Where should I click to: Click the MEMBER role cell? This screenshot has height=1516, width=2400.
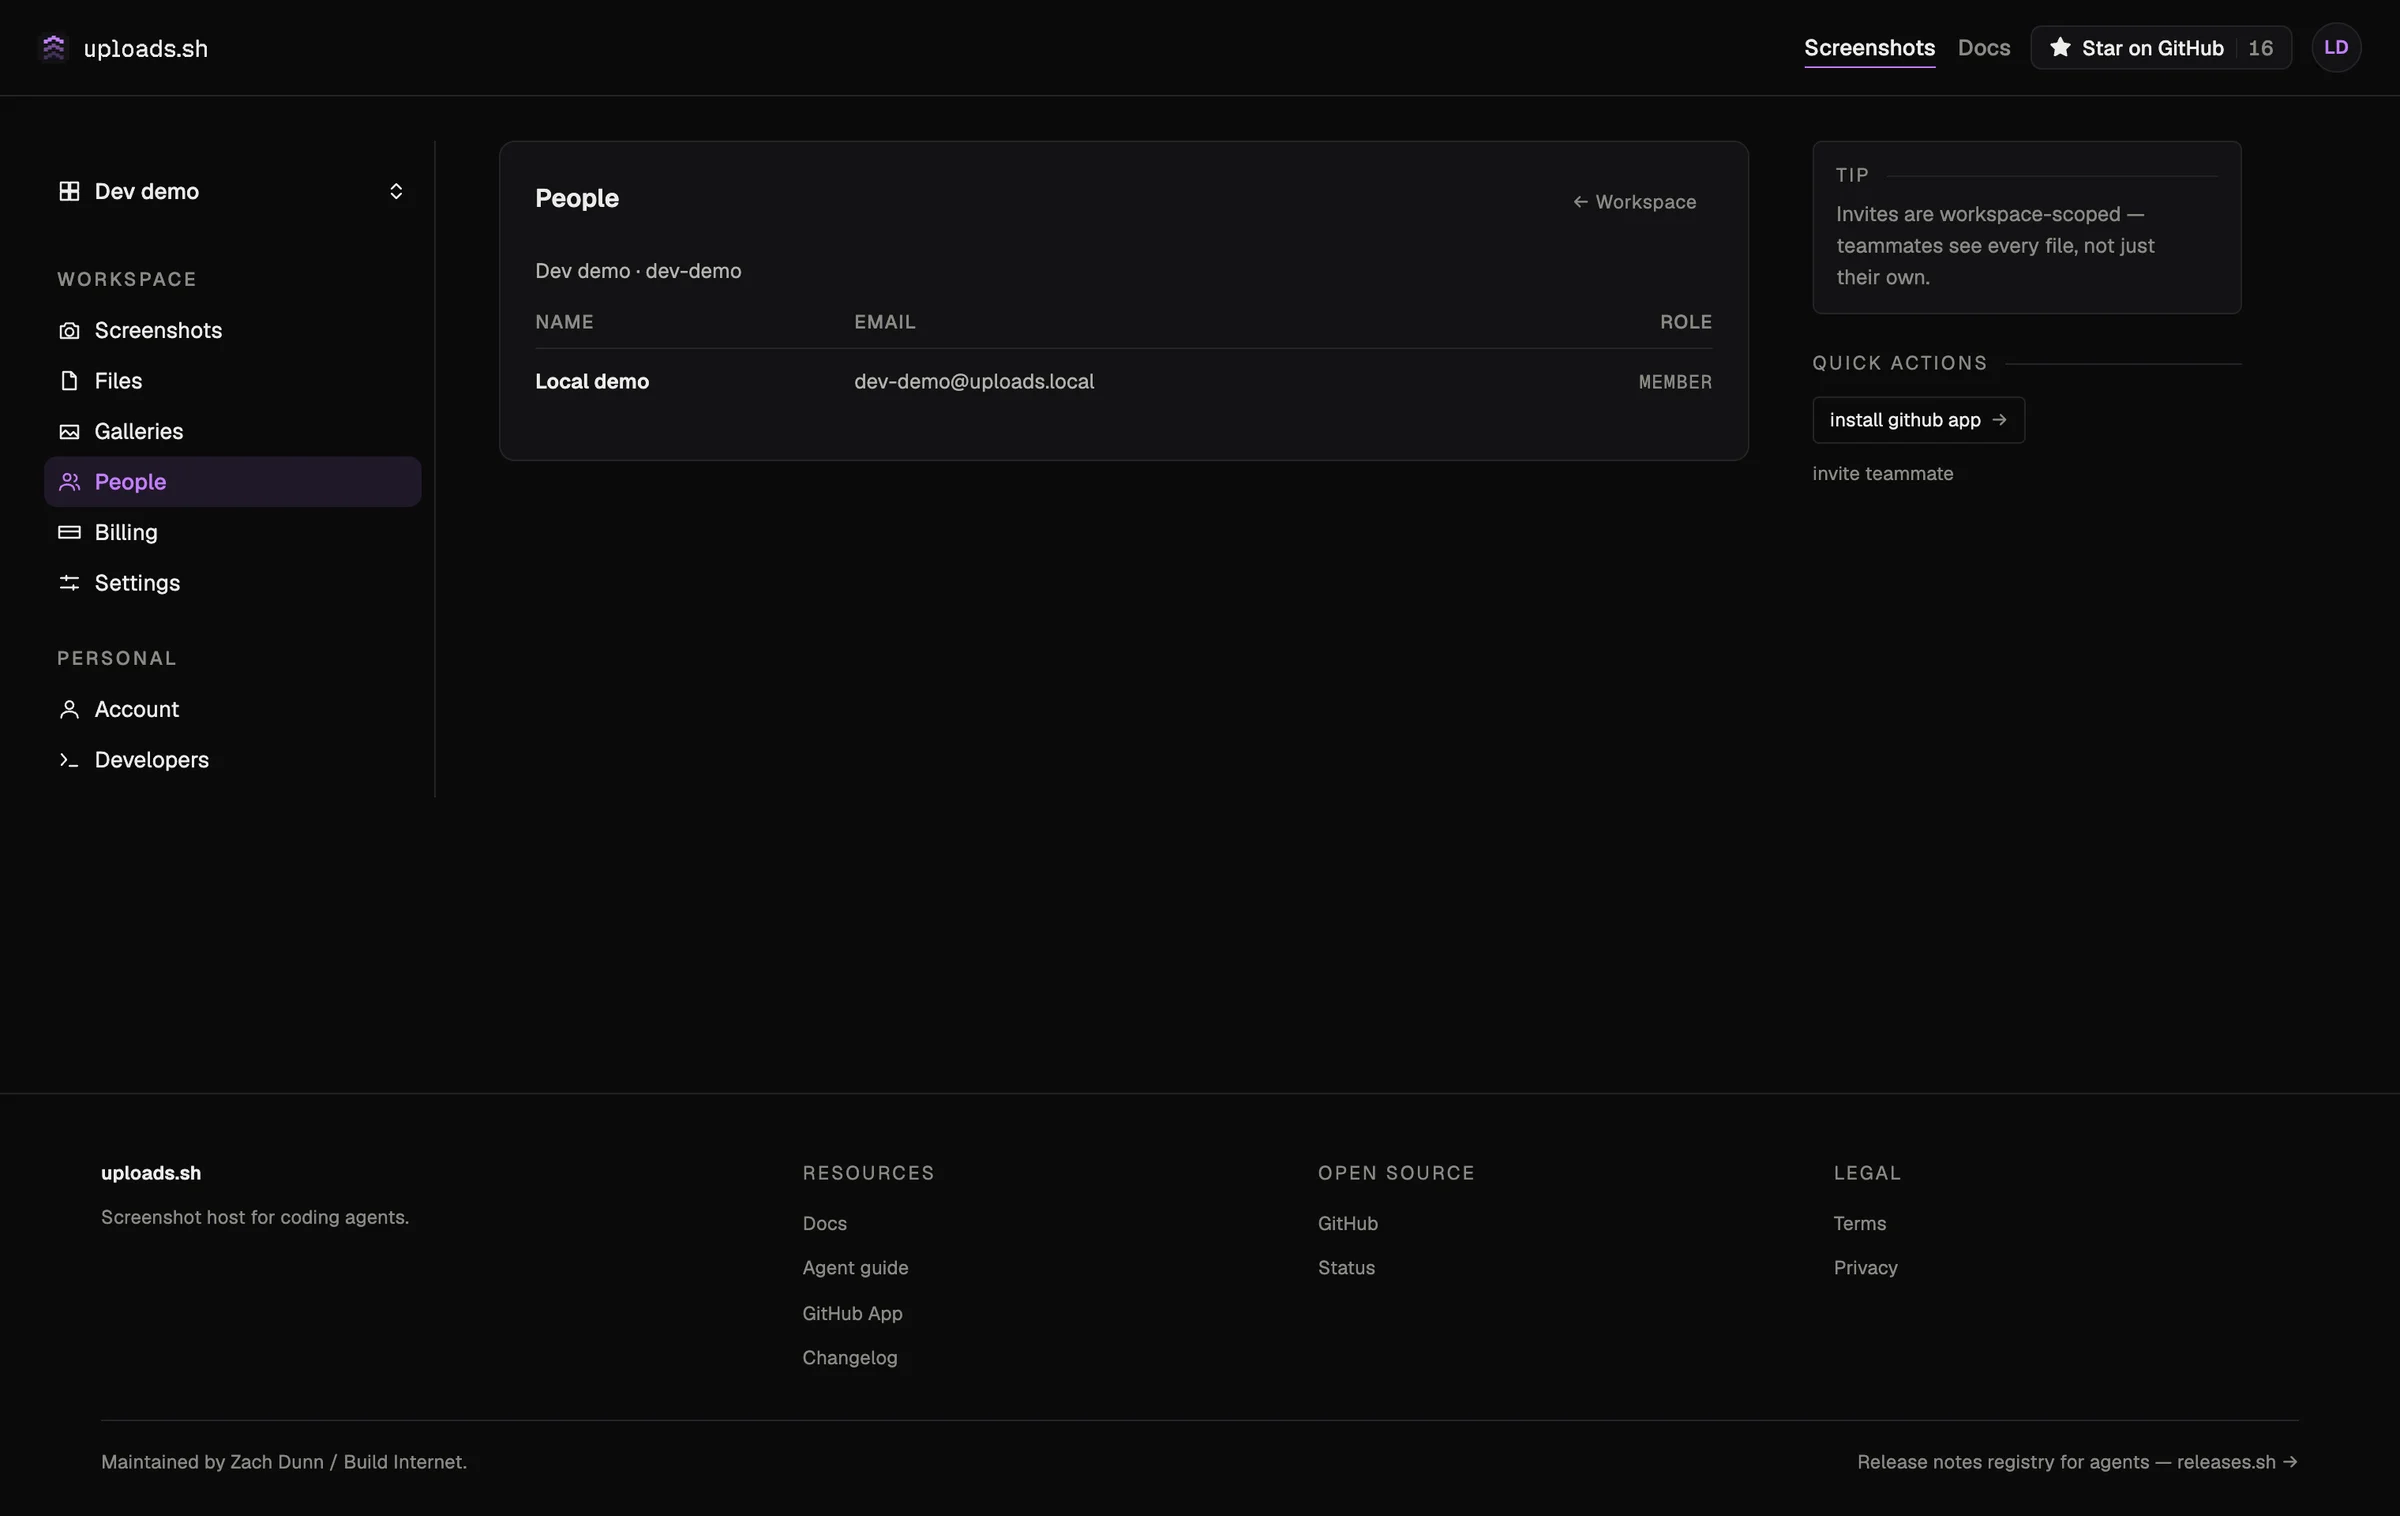[1675, 382]
